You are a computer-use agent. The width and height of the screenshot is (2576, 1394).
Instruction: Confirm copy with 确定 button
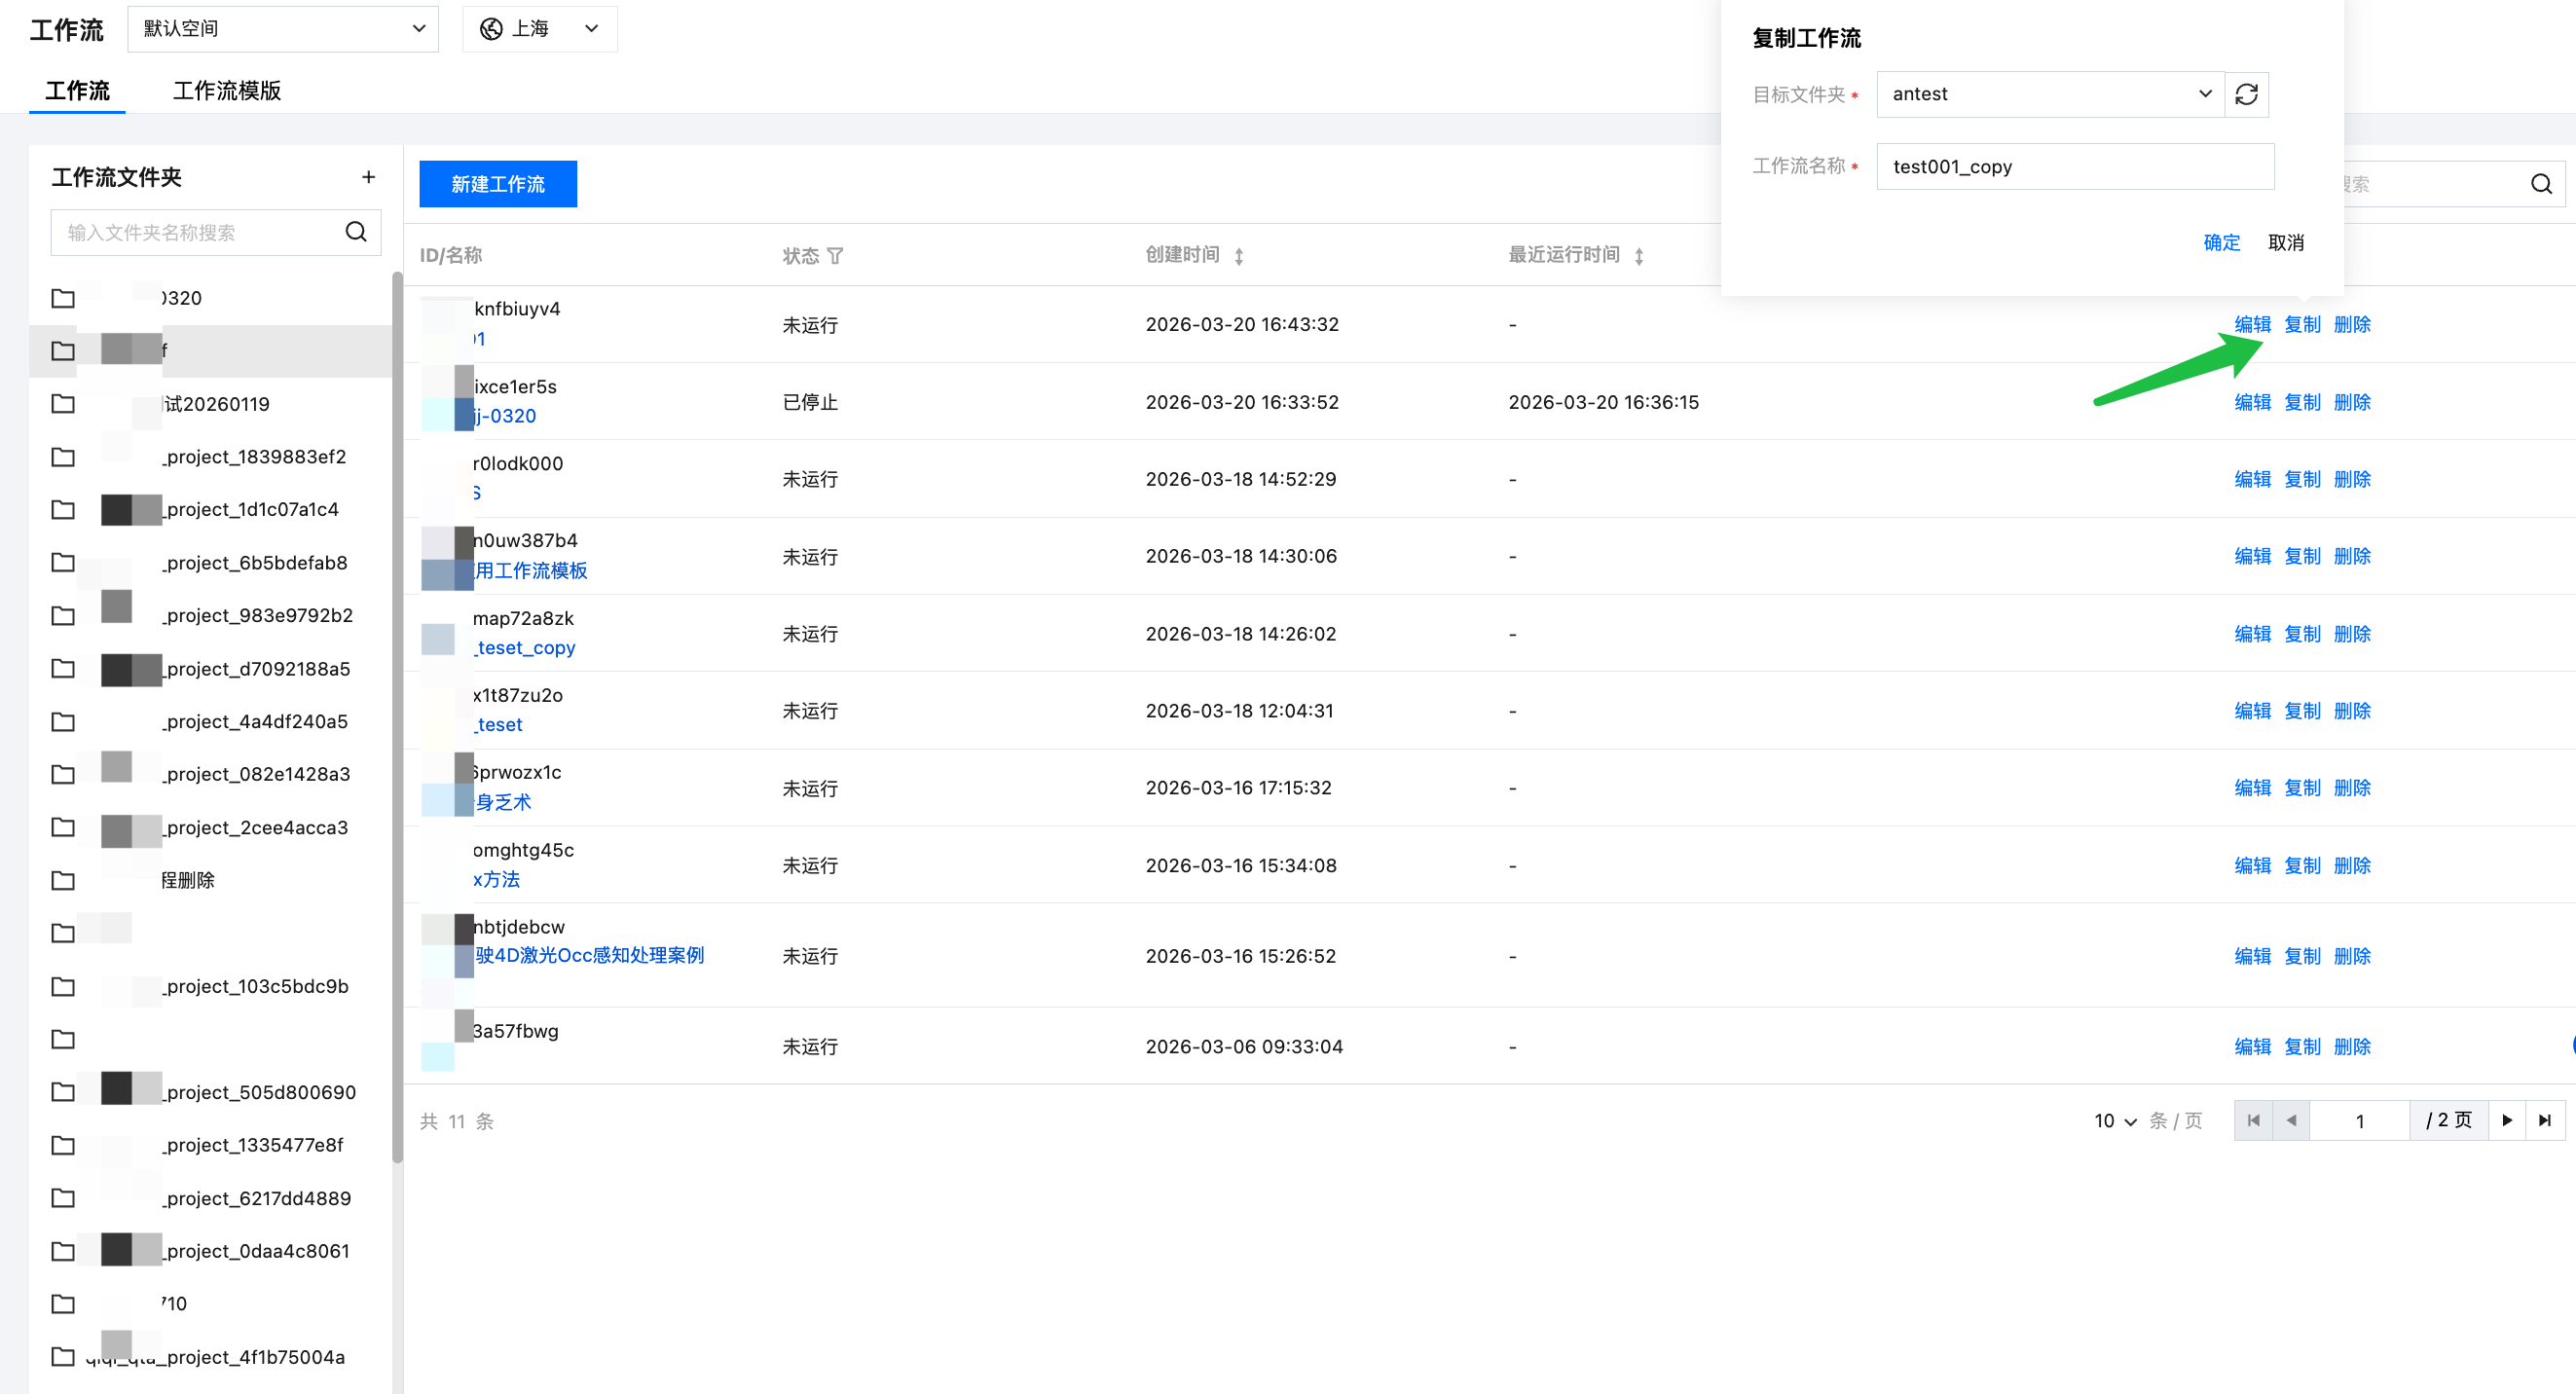pyautogui.click(x=2221, y=242)
